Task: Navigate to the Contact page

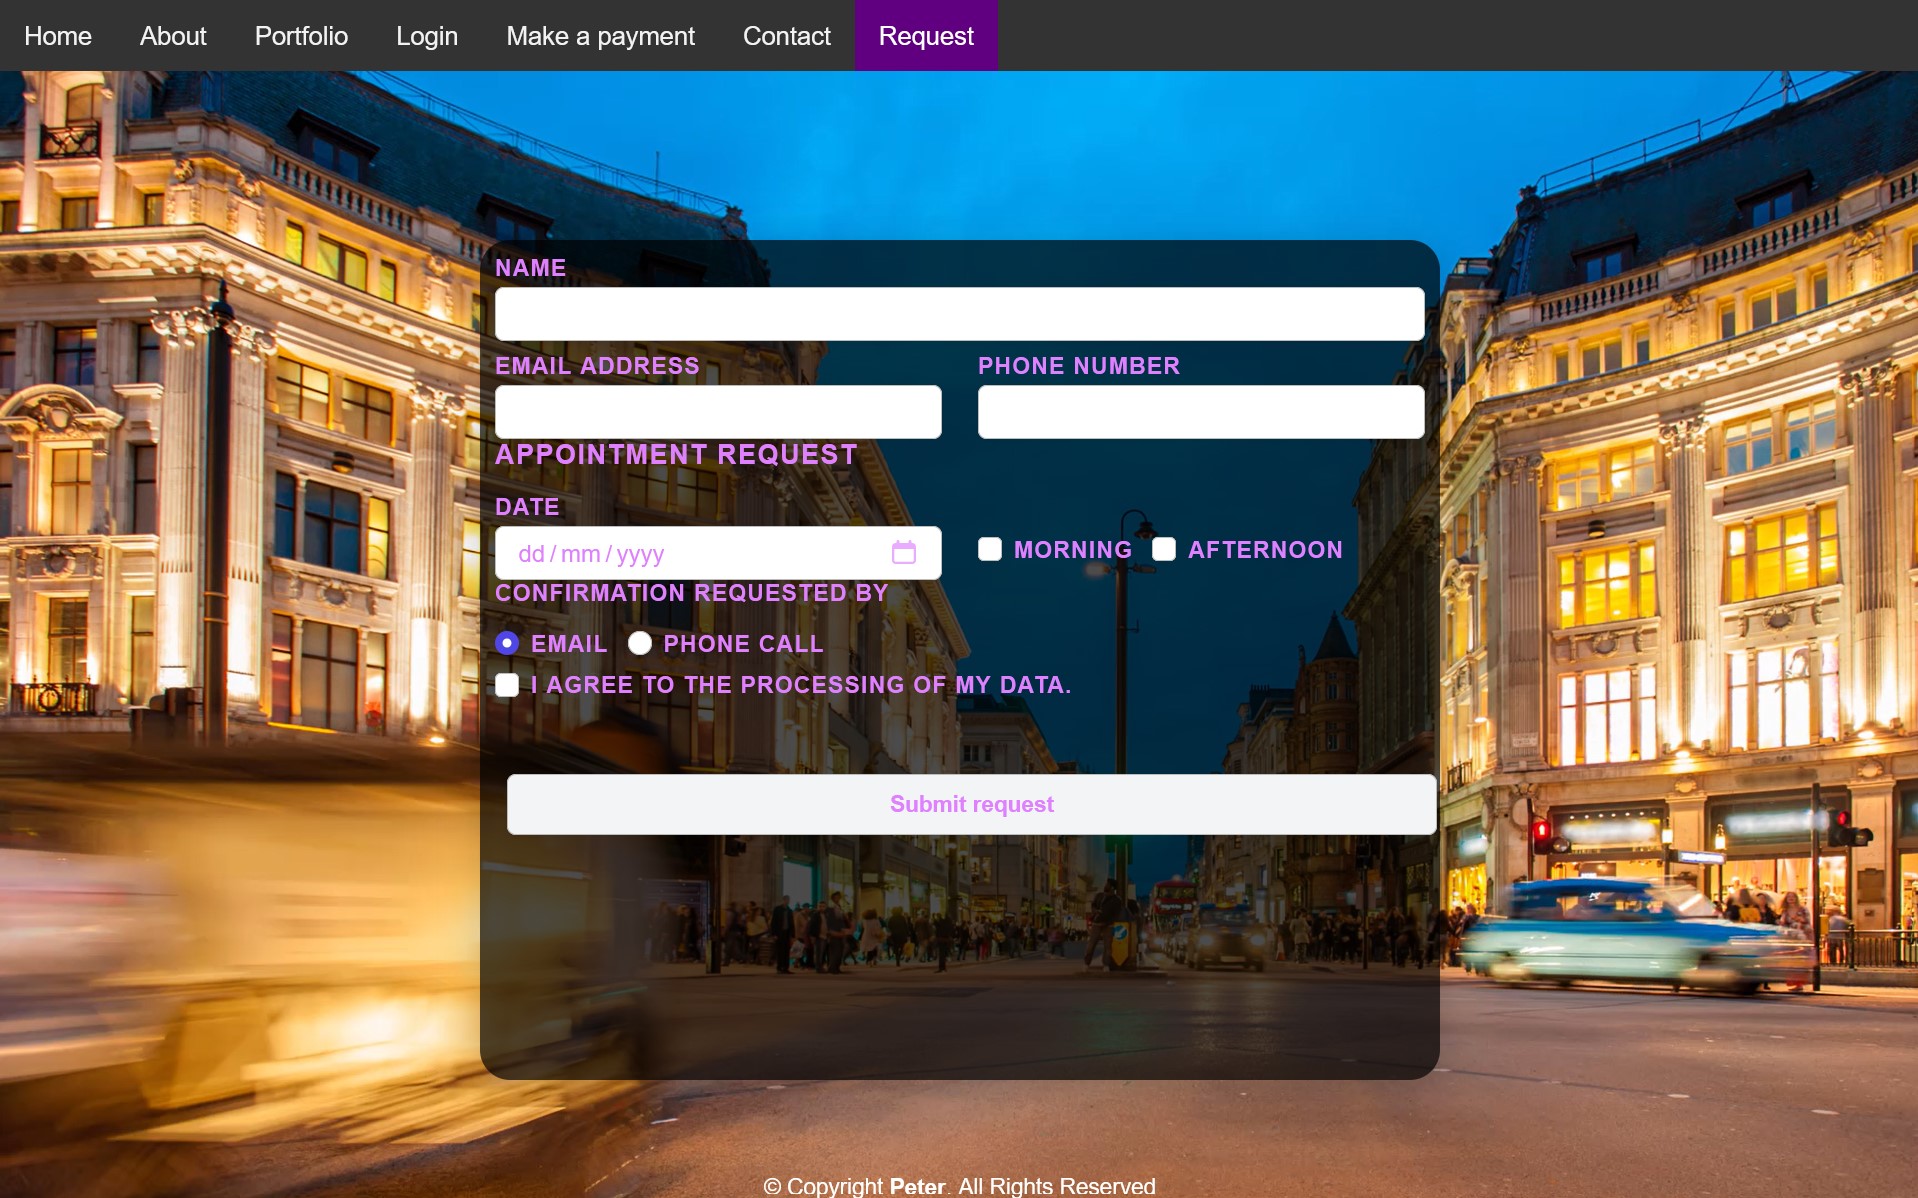Action: tap(787, 36)
